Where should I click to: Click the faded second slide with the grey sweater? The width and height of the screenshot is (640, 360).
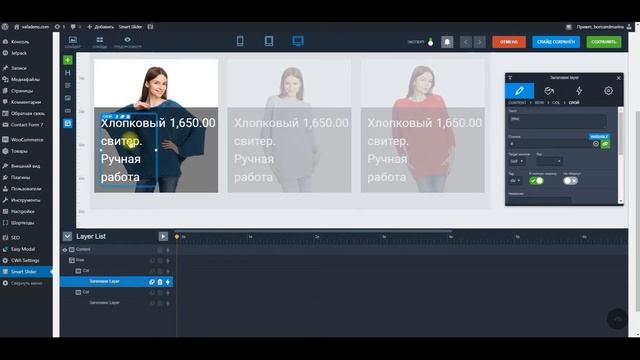289,126
